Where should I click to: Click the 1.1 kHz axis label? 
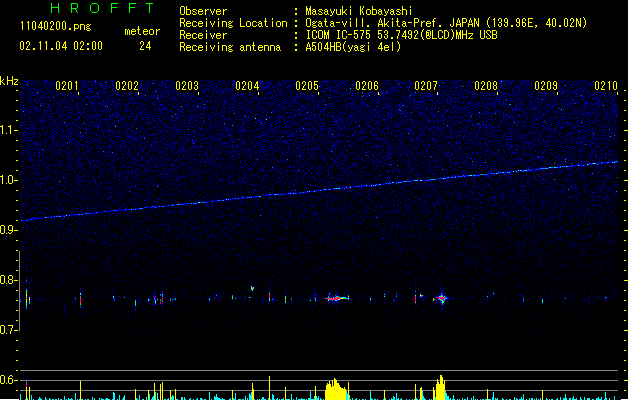[x=9, y=130]
